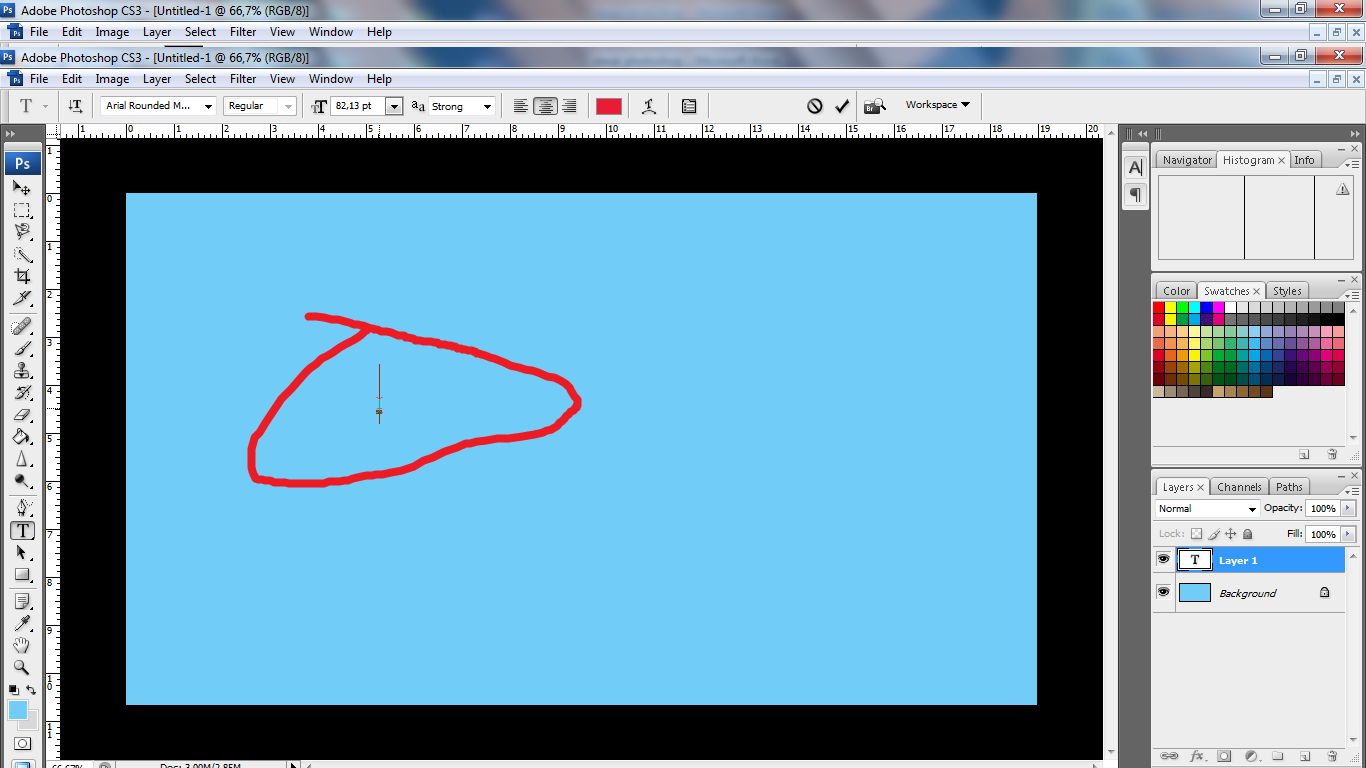1366x768 pixels.
Task: Open the Normal blend mode dropdown
Action: 1206,509
